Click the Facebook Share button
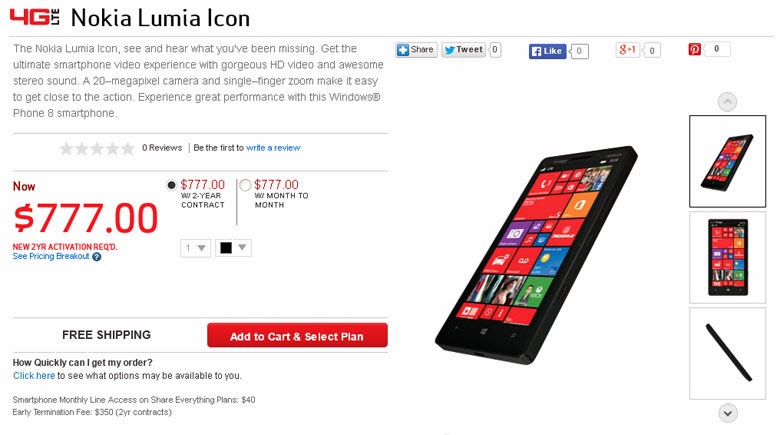 coord(416,49)
